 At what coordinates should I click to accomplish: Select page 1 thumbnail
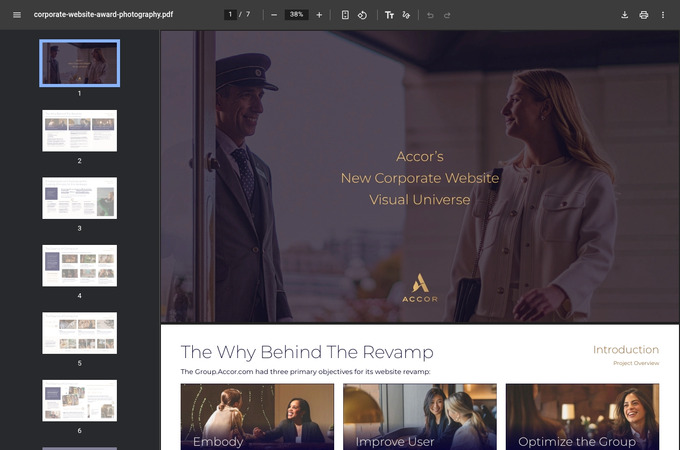(79, 63)
